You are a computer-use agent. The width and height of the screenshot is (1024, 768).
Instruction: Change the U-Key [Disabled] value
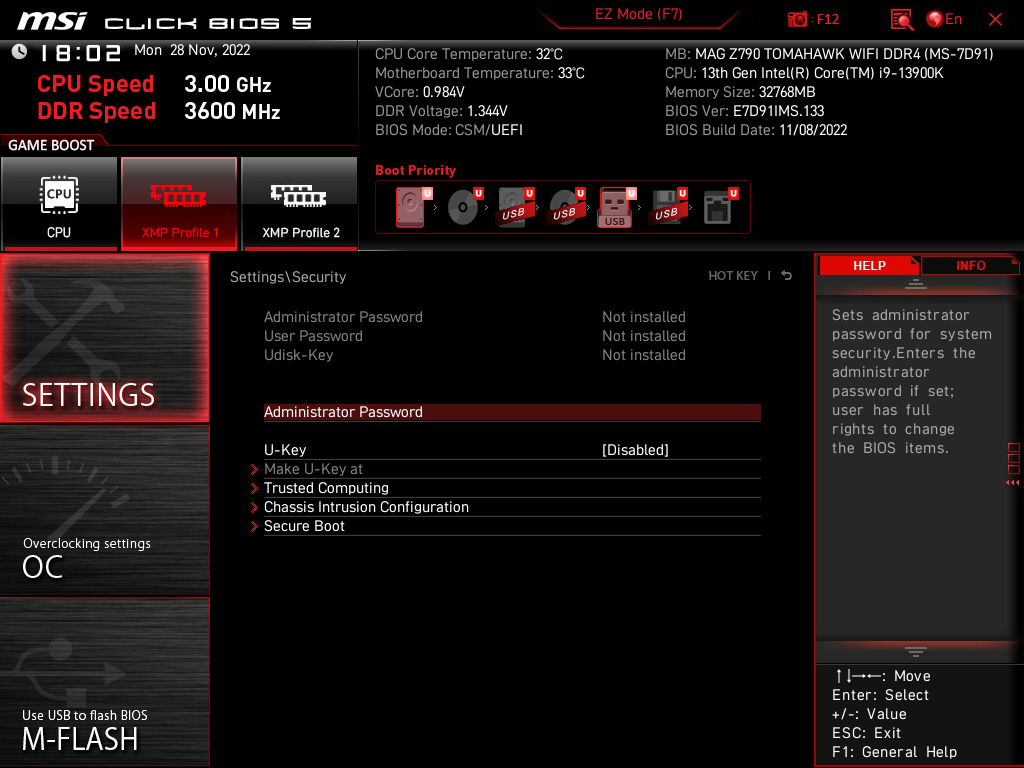click(x=635, y=450)
